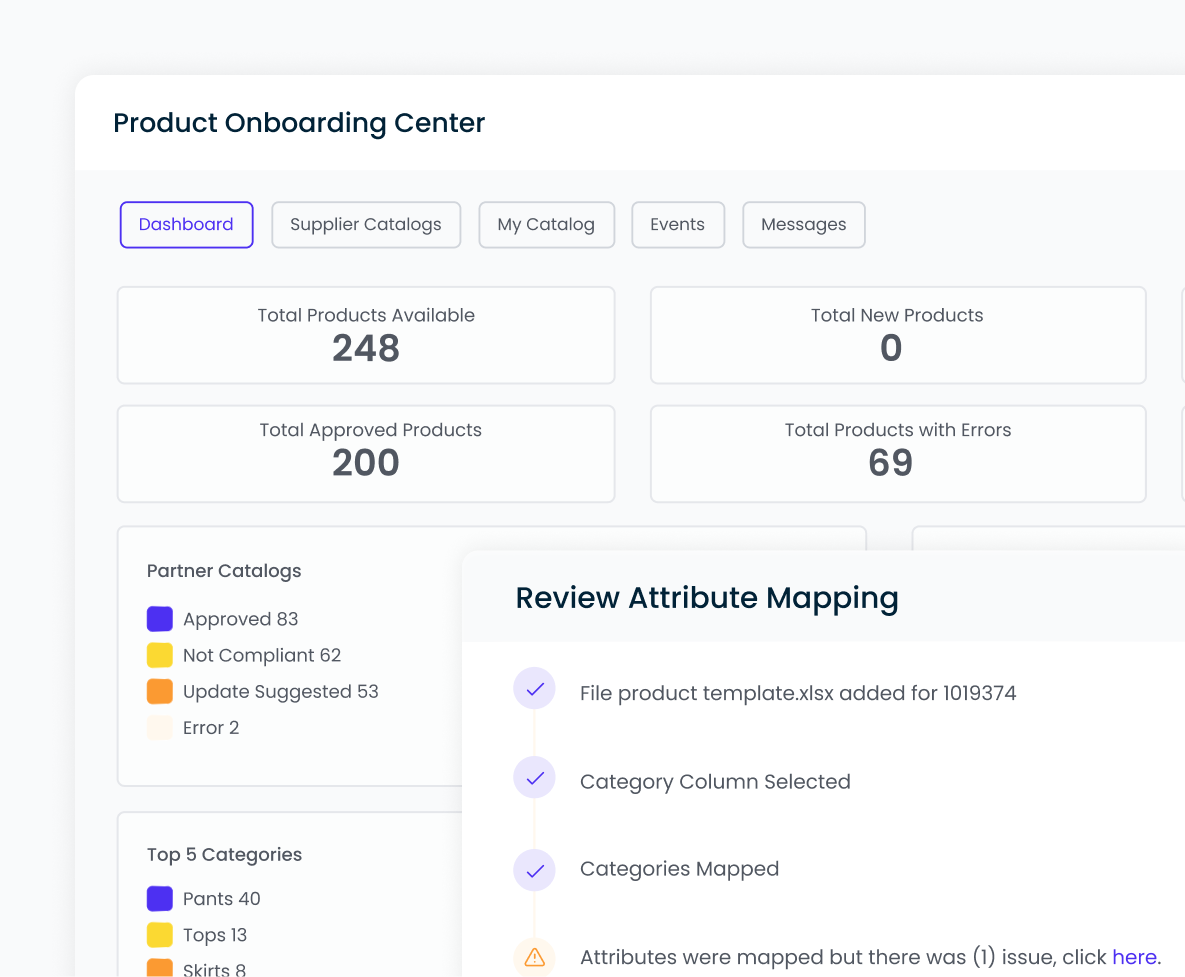Select the Total Products Available card
This screenshot has width=1185, height=977.
pos(366,335)
